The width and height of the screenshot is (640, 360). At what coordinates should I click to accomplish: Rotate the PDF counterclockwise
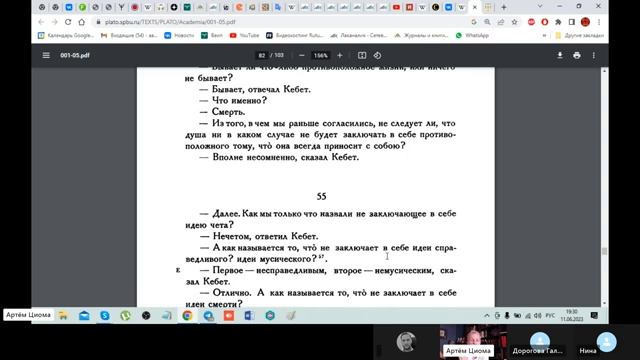[377, 55]
